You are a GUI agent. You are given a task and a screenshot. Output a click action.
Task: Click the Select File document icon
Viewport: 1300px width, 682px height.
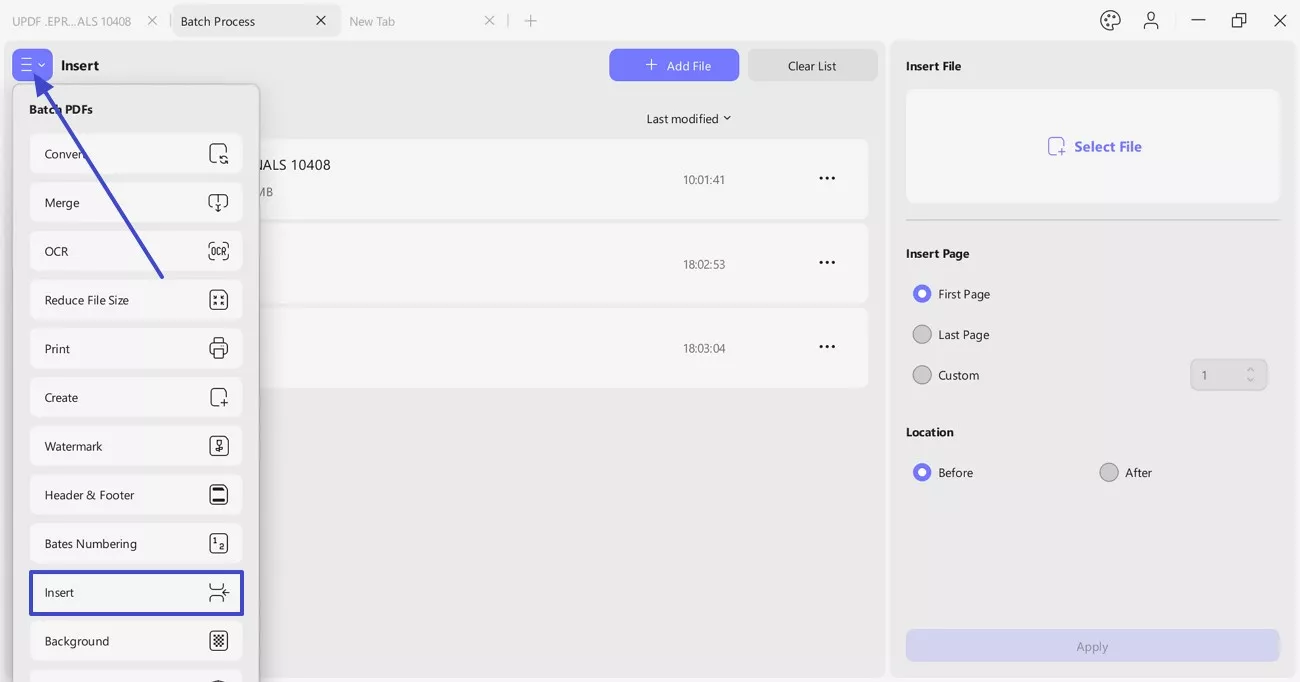1056,147
